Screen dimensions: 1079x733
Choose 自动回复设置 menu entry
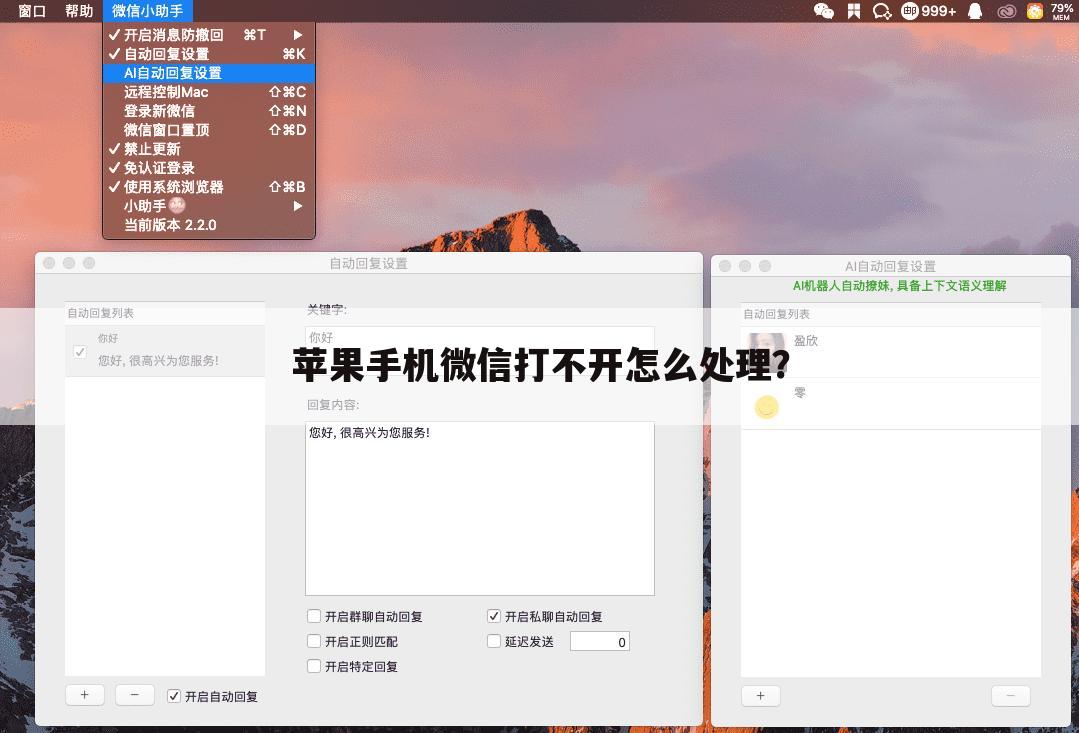click(209, 54)
